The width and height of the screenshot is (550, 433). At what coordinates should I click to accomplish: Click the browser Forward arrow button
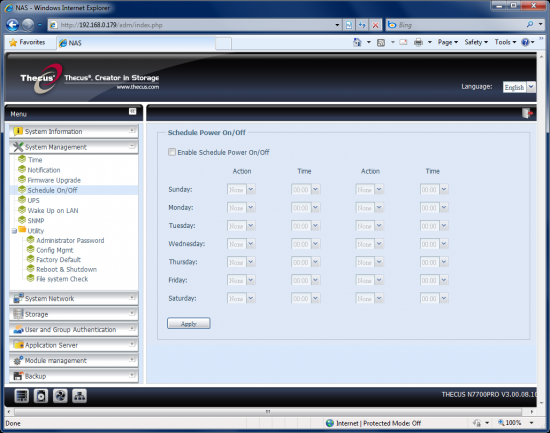[28, 25]
